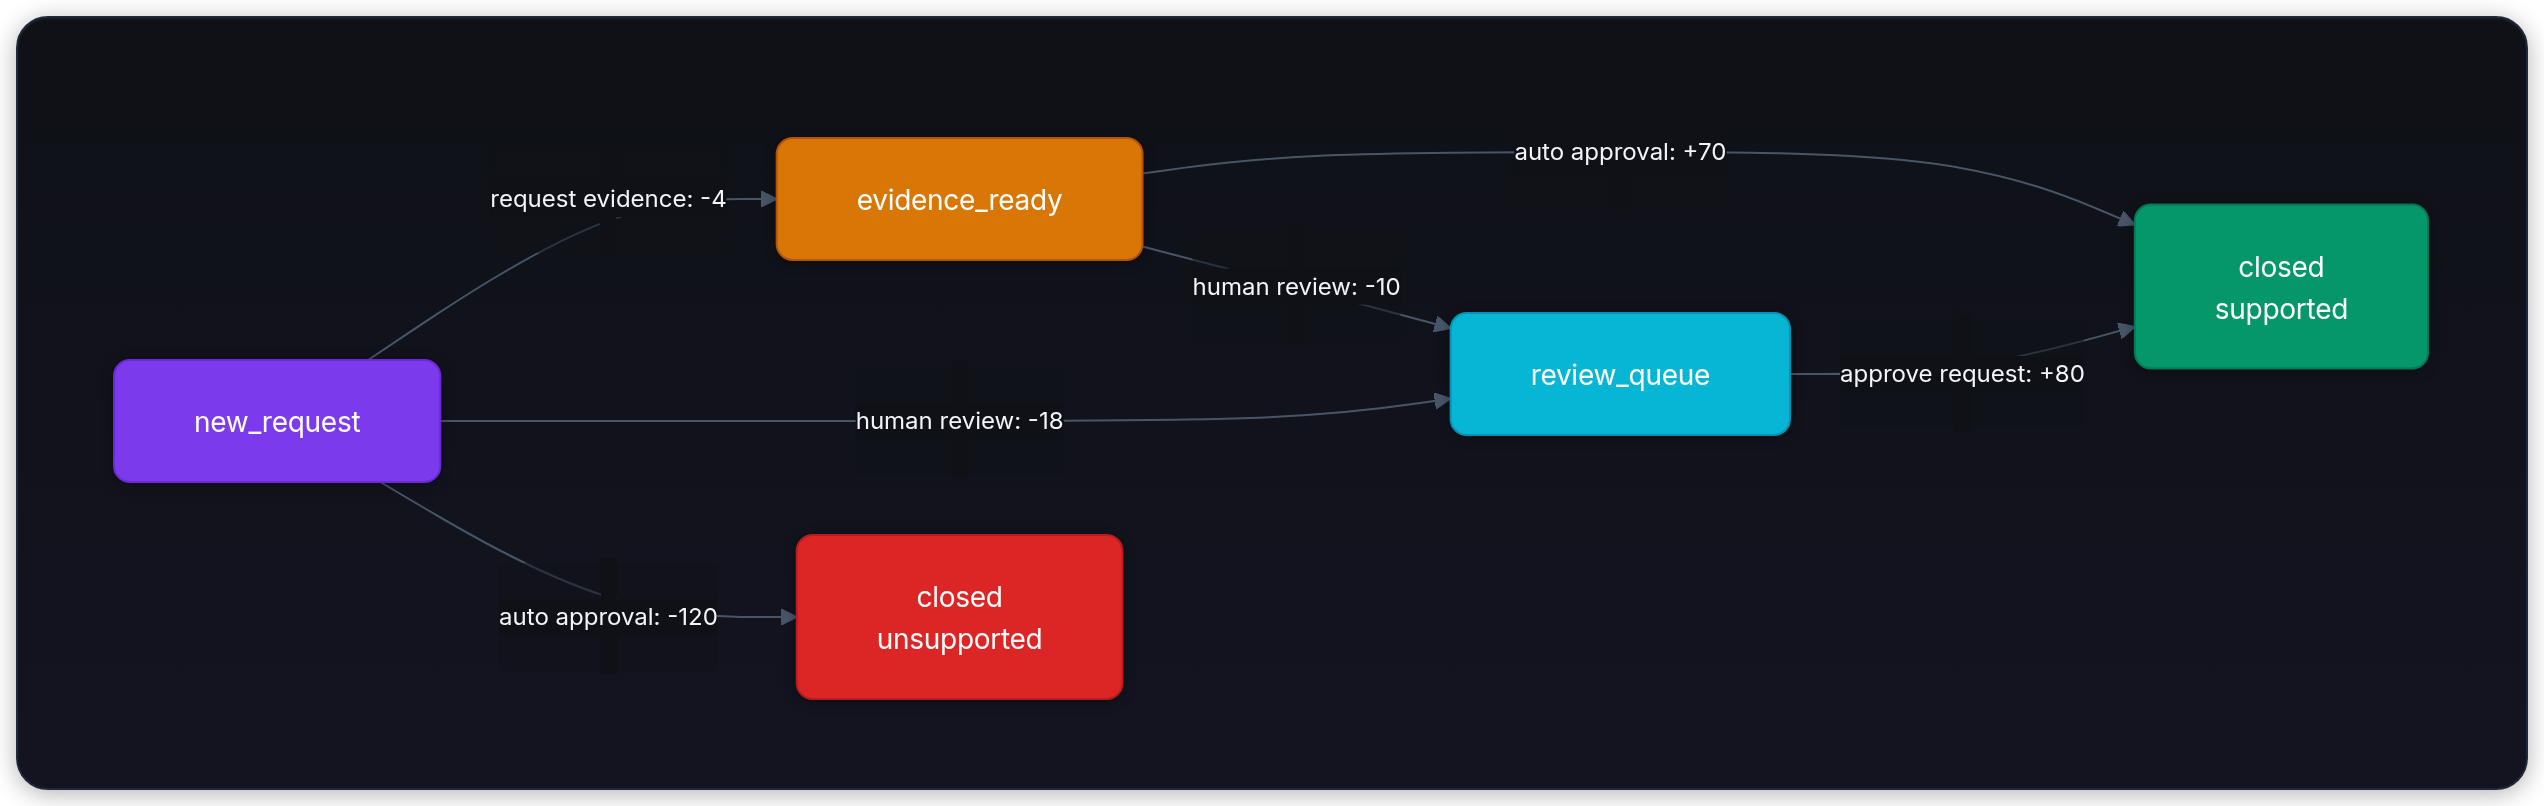Select the review_queue node
2544x806 pixels.
1620,374
